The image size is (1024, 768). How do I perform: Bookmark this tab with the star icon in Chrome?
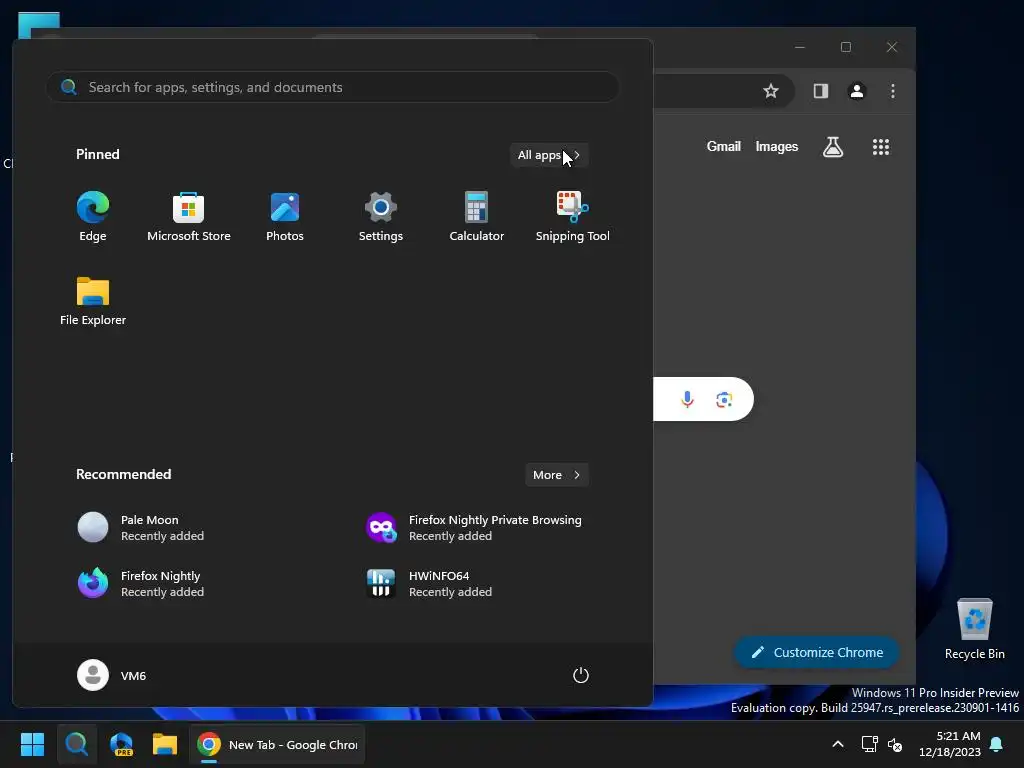point(771,91)
